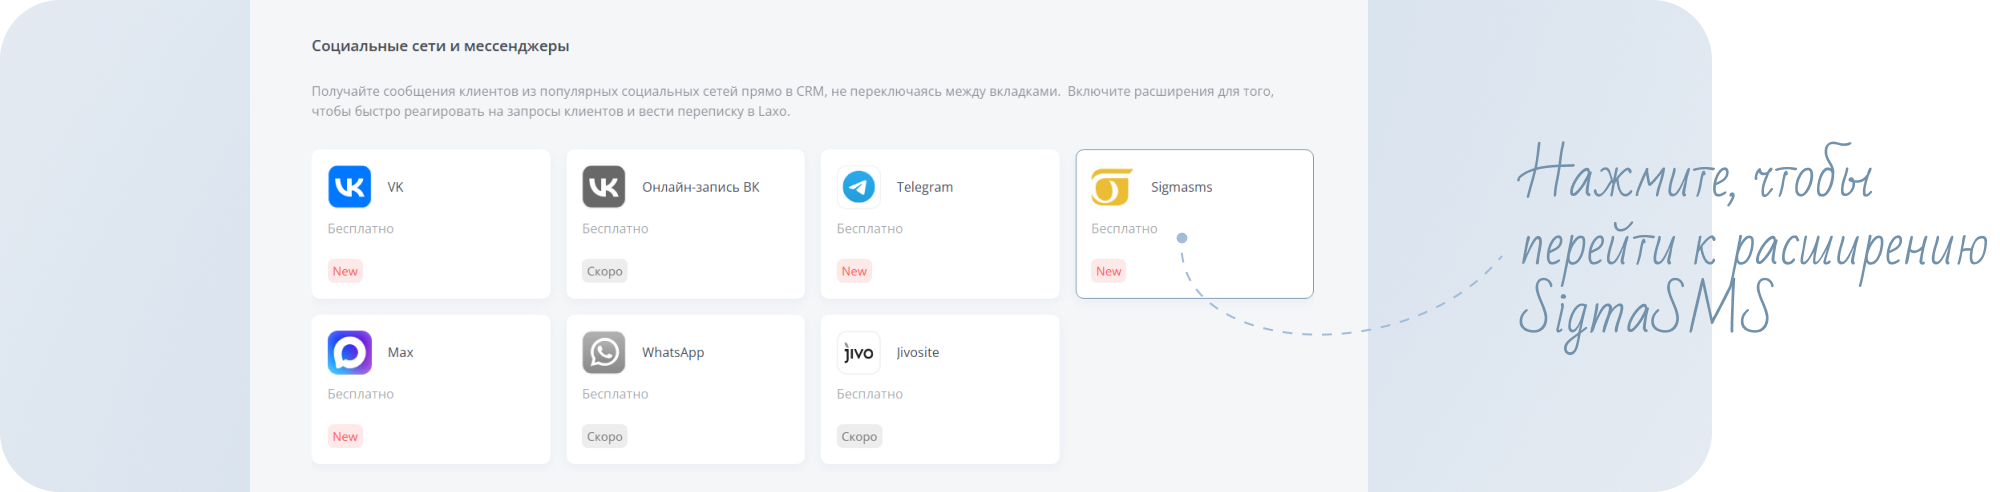Open the Онлайн-запись ВК title
Image resolution: width=2000 pixels, height=492 pixels.
tap(700, 187)
